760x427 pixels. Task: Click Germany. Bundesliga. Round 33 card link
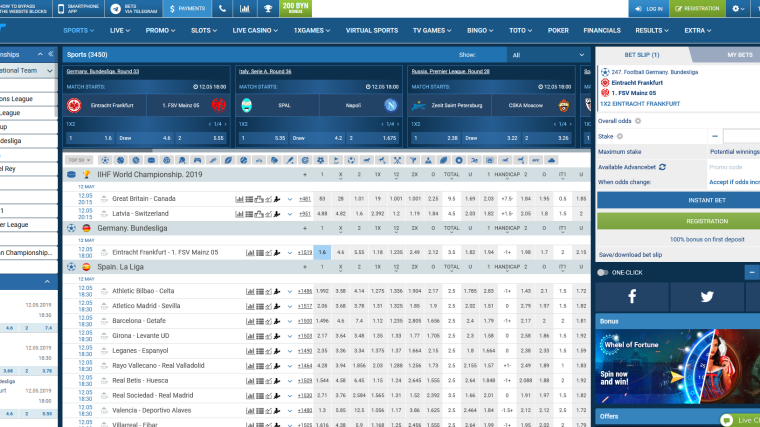(x=103, y=71)
